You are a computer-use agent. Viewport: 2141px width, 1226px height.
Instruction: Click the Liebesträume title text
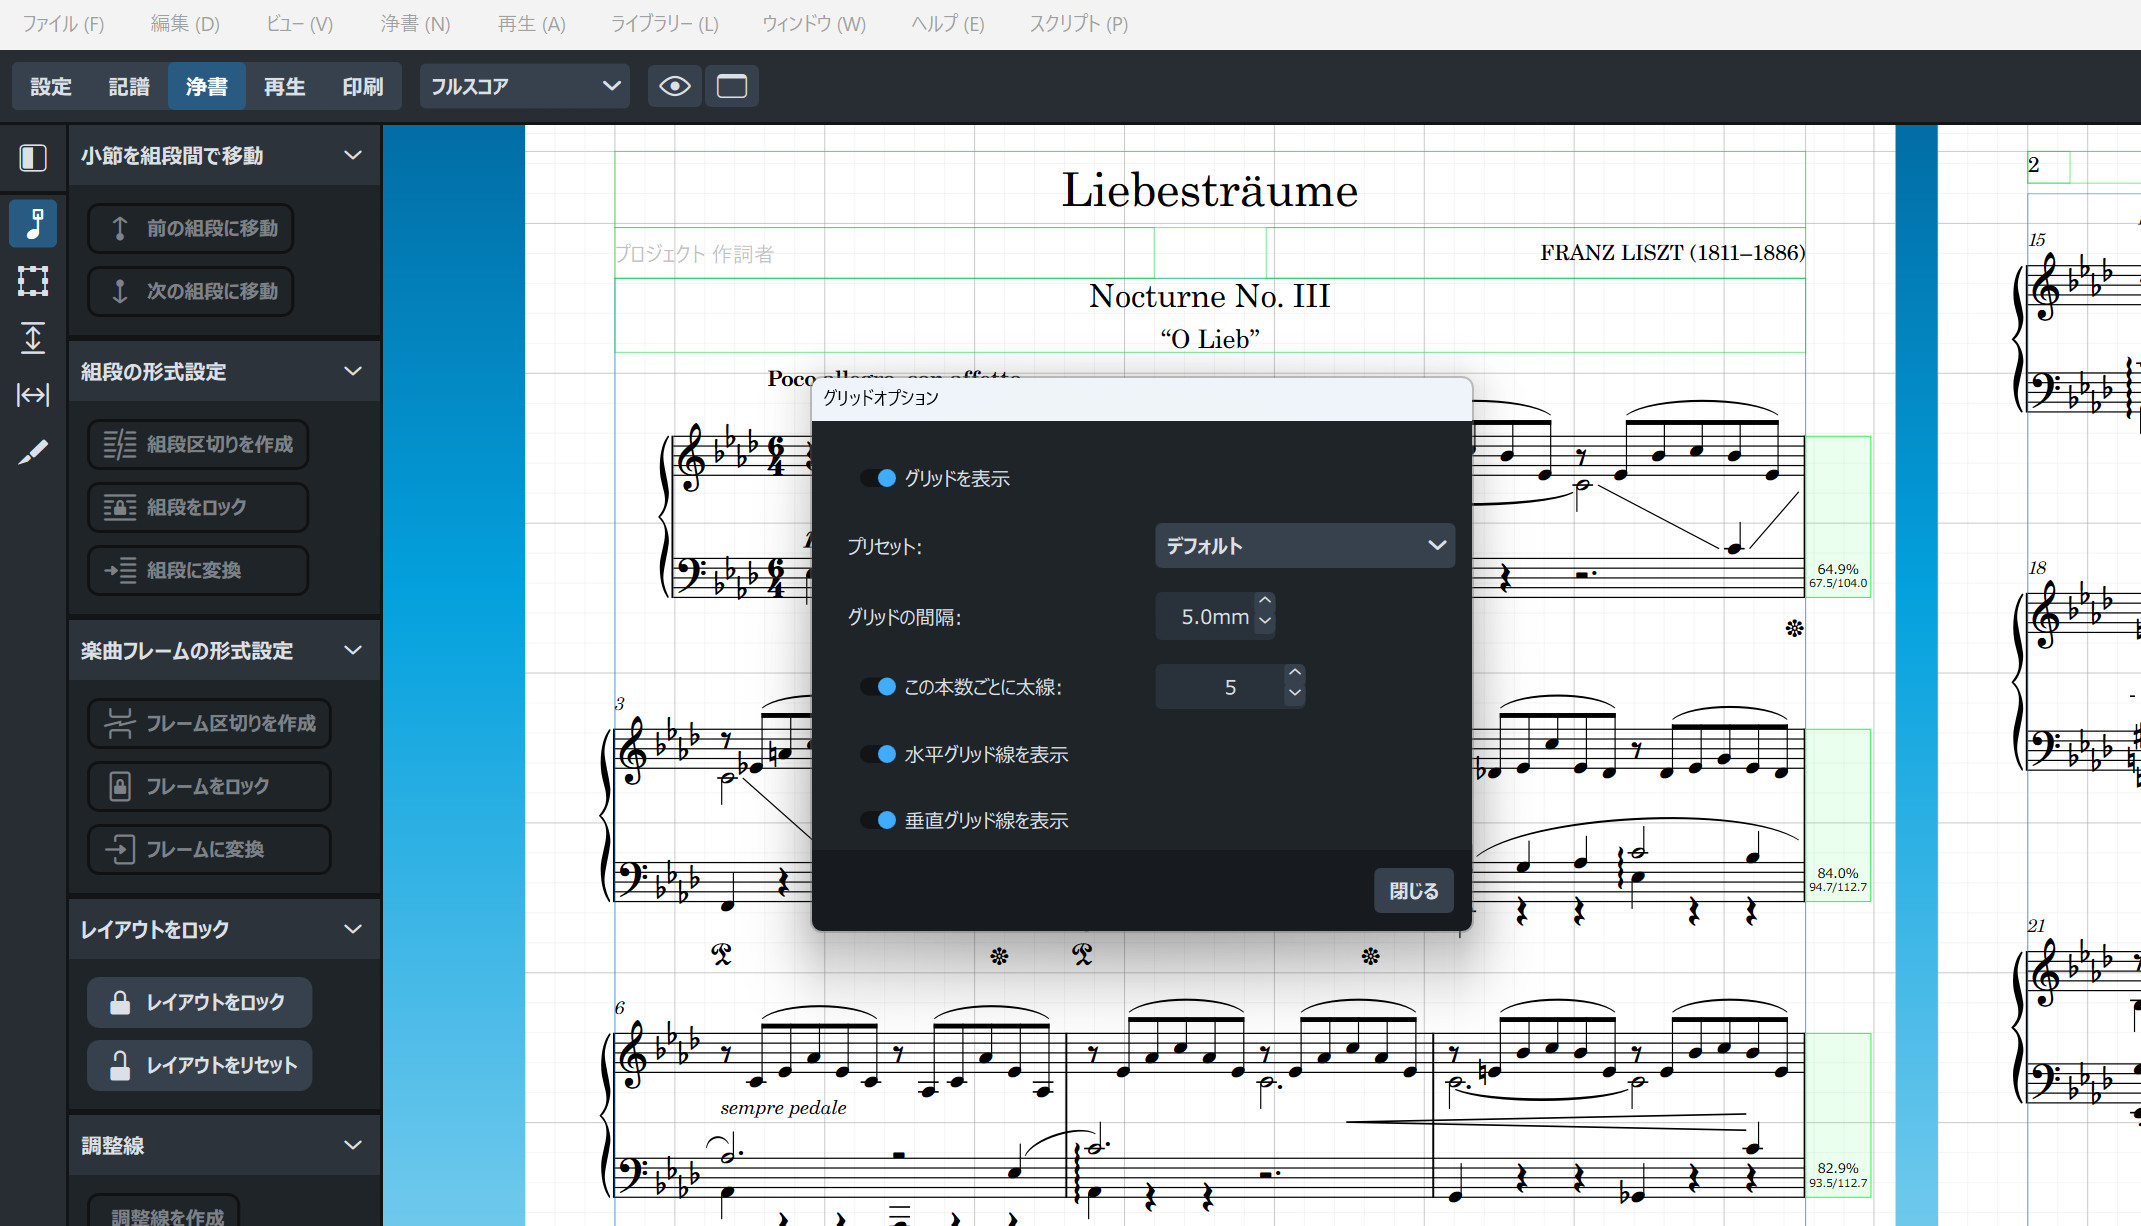tap(1210, 190)
